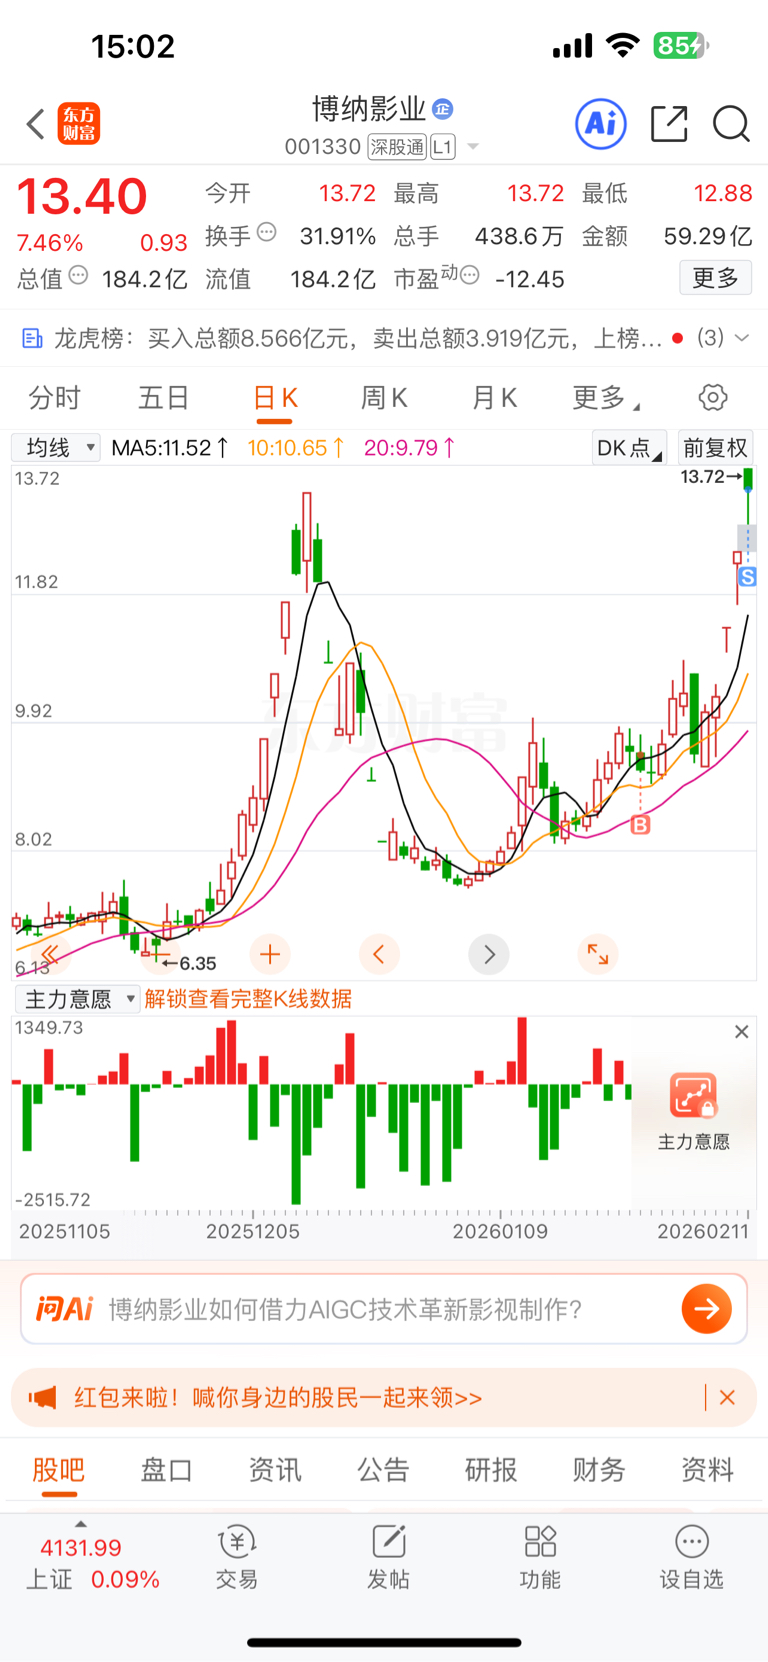
Task: Select 日K tab
Action: [275, 398]
